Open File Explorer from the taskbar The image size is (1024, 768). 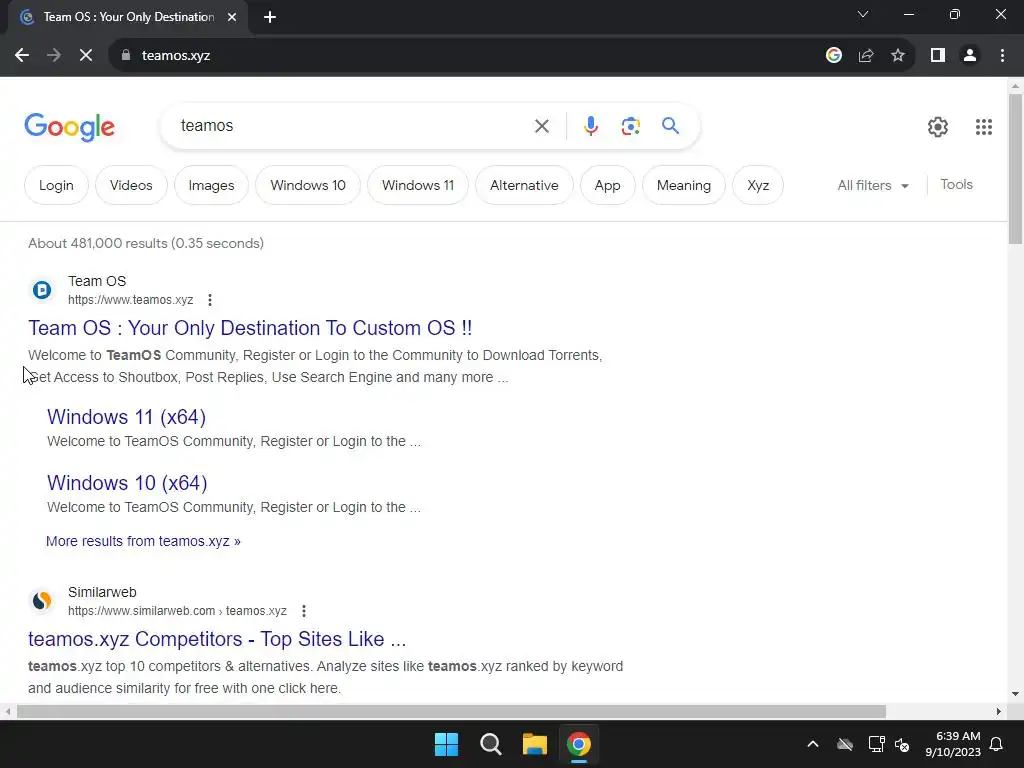[534, 744]
